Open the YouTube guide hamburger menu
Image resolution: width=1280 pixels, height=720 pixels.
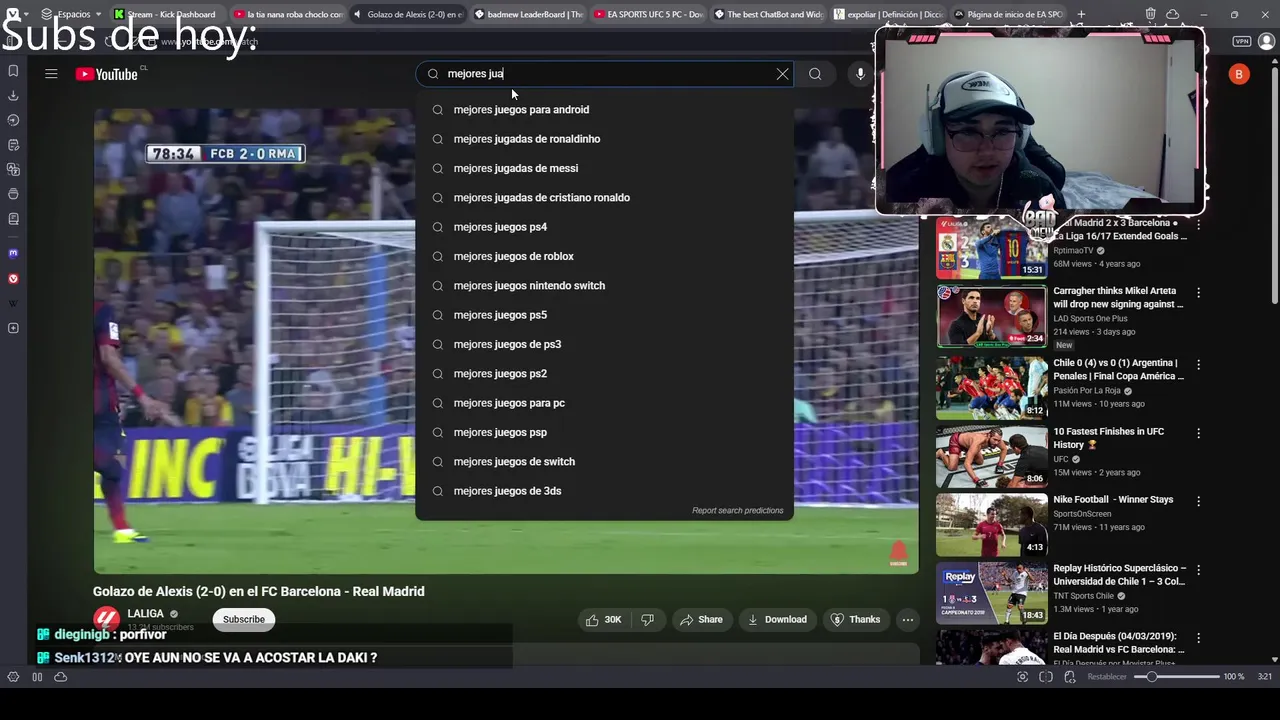51,74
